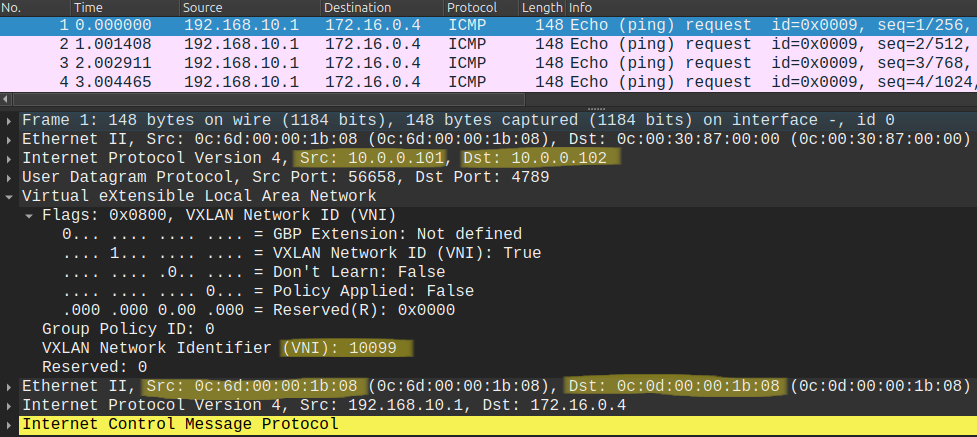Expand outer IPv4 row with Src 10.0.0.101
The width and height of the screenshot is (977, 437).
pyautogui.click(x=9, y=158)
